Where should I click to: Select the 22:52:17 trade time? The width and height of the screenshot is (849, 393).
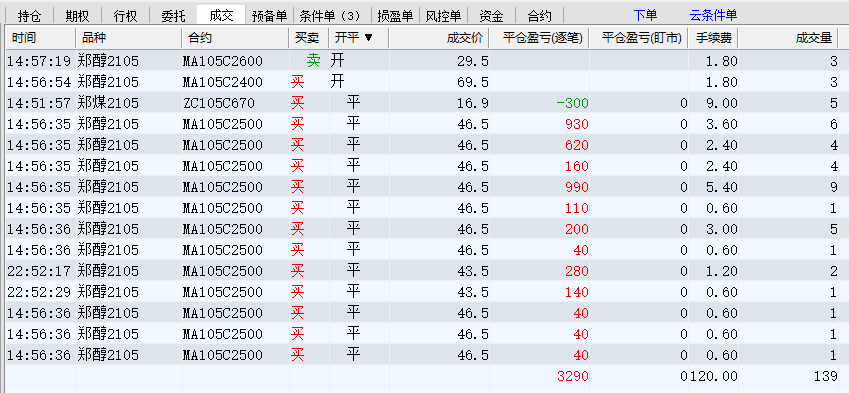(x=39, y=271)
